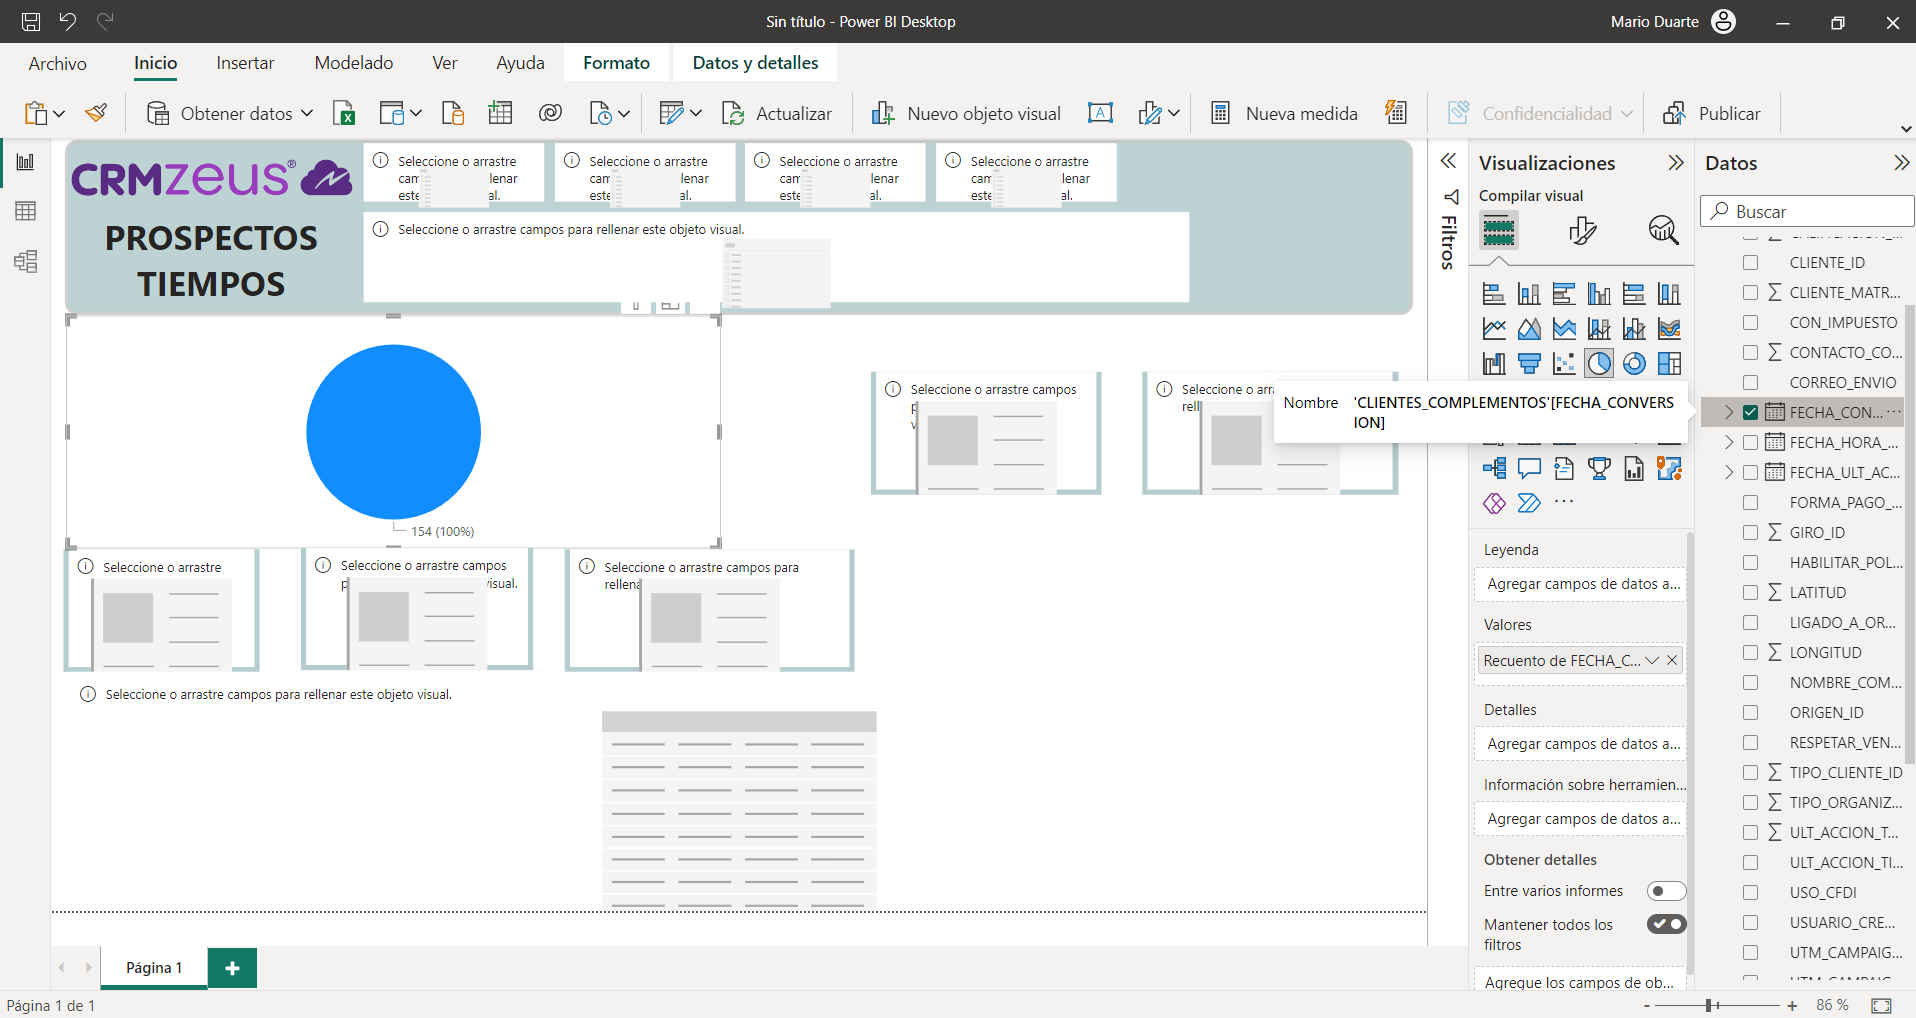The width and height of the screenshot is (1916, 1018).
Task: Open the Modelado ribbon tab
Action: click(x=354, y=63)
